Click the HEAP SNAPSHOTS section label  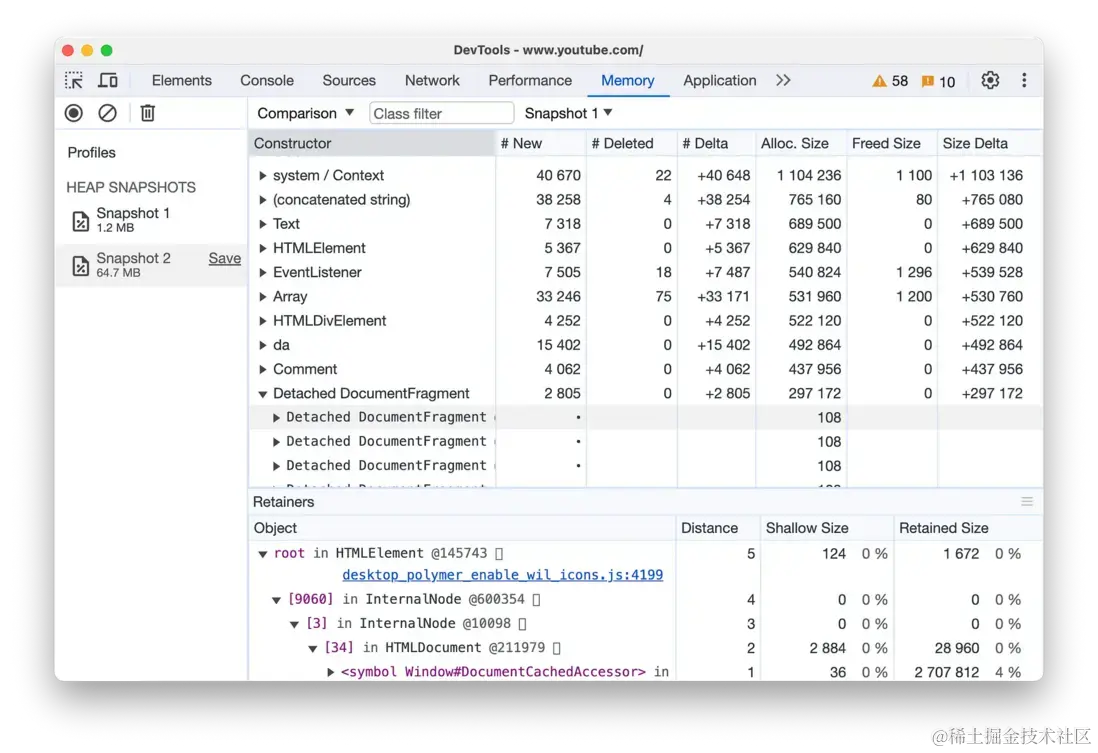[131, 188]
